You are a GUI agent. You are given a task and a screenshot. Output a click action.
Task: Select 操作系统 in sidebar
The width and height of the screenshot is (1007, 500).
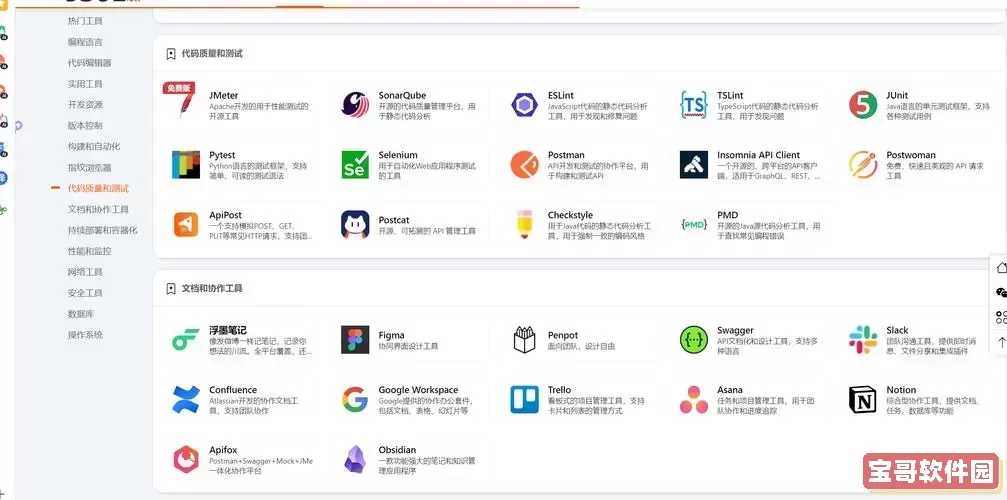pos(85,335)
